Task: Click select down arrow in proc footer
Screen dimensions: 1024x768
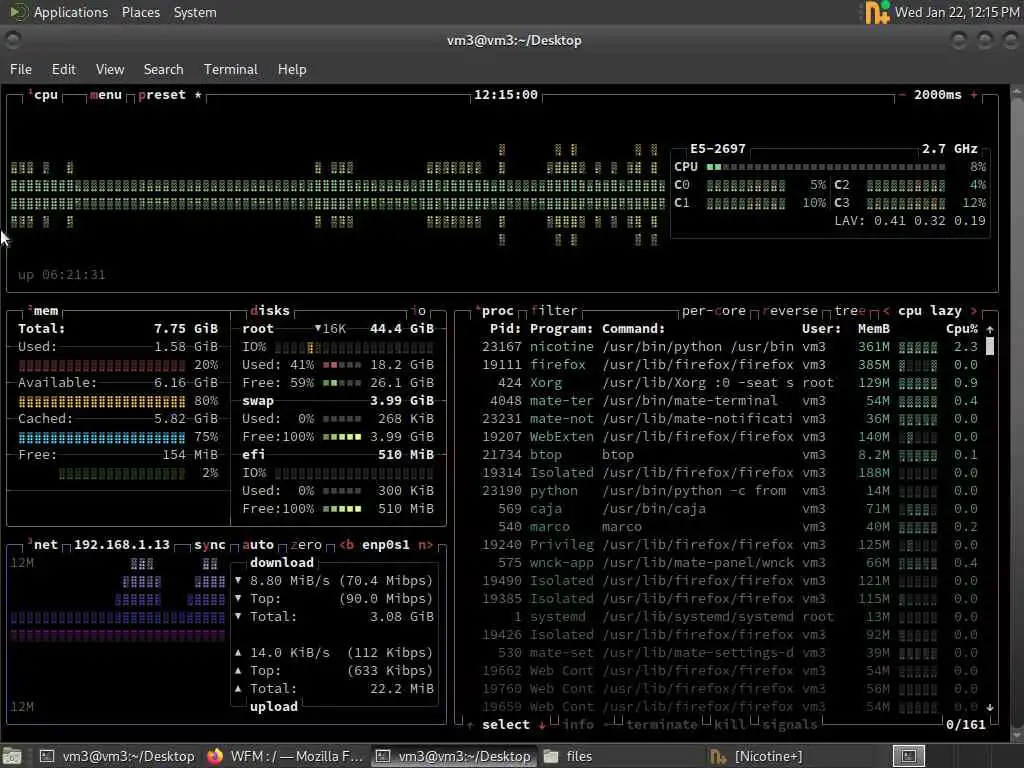Action: coord(542,725)
